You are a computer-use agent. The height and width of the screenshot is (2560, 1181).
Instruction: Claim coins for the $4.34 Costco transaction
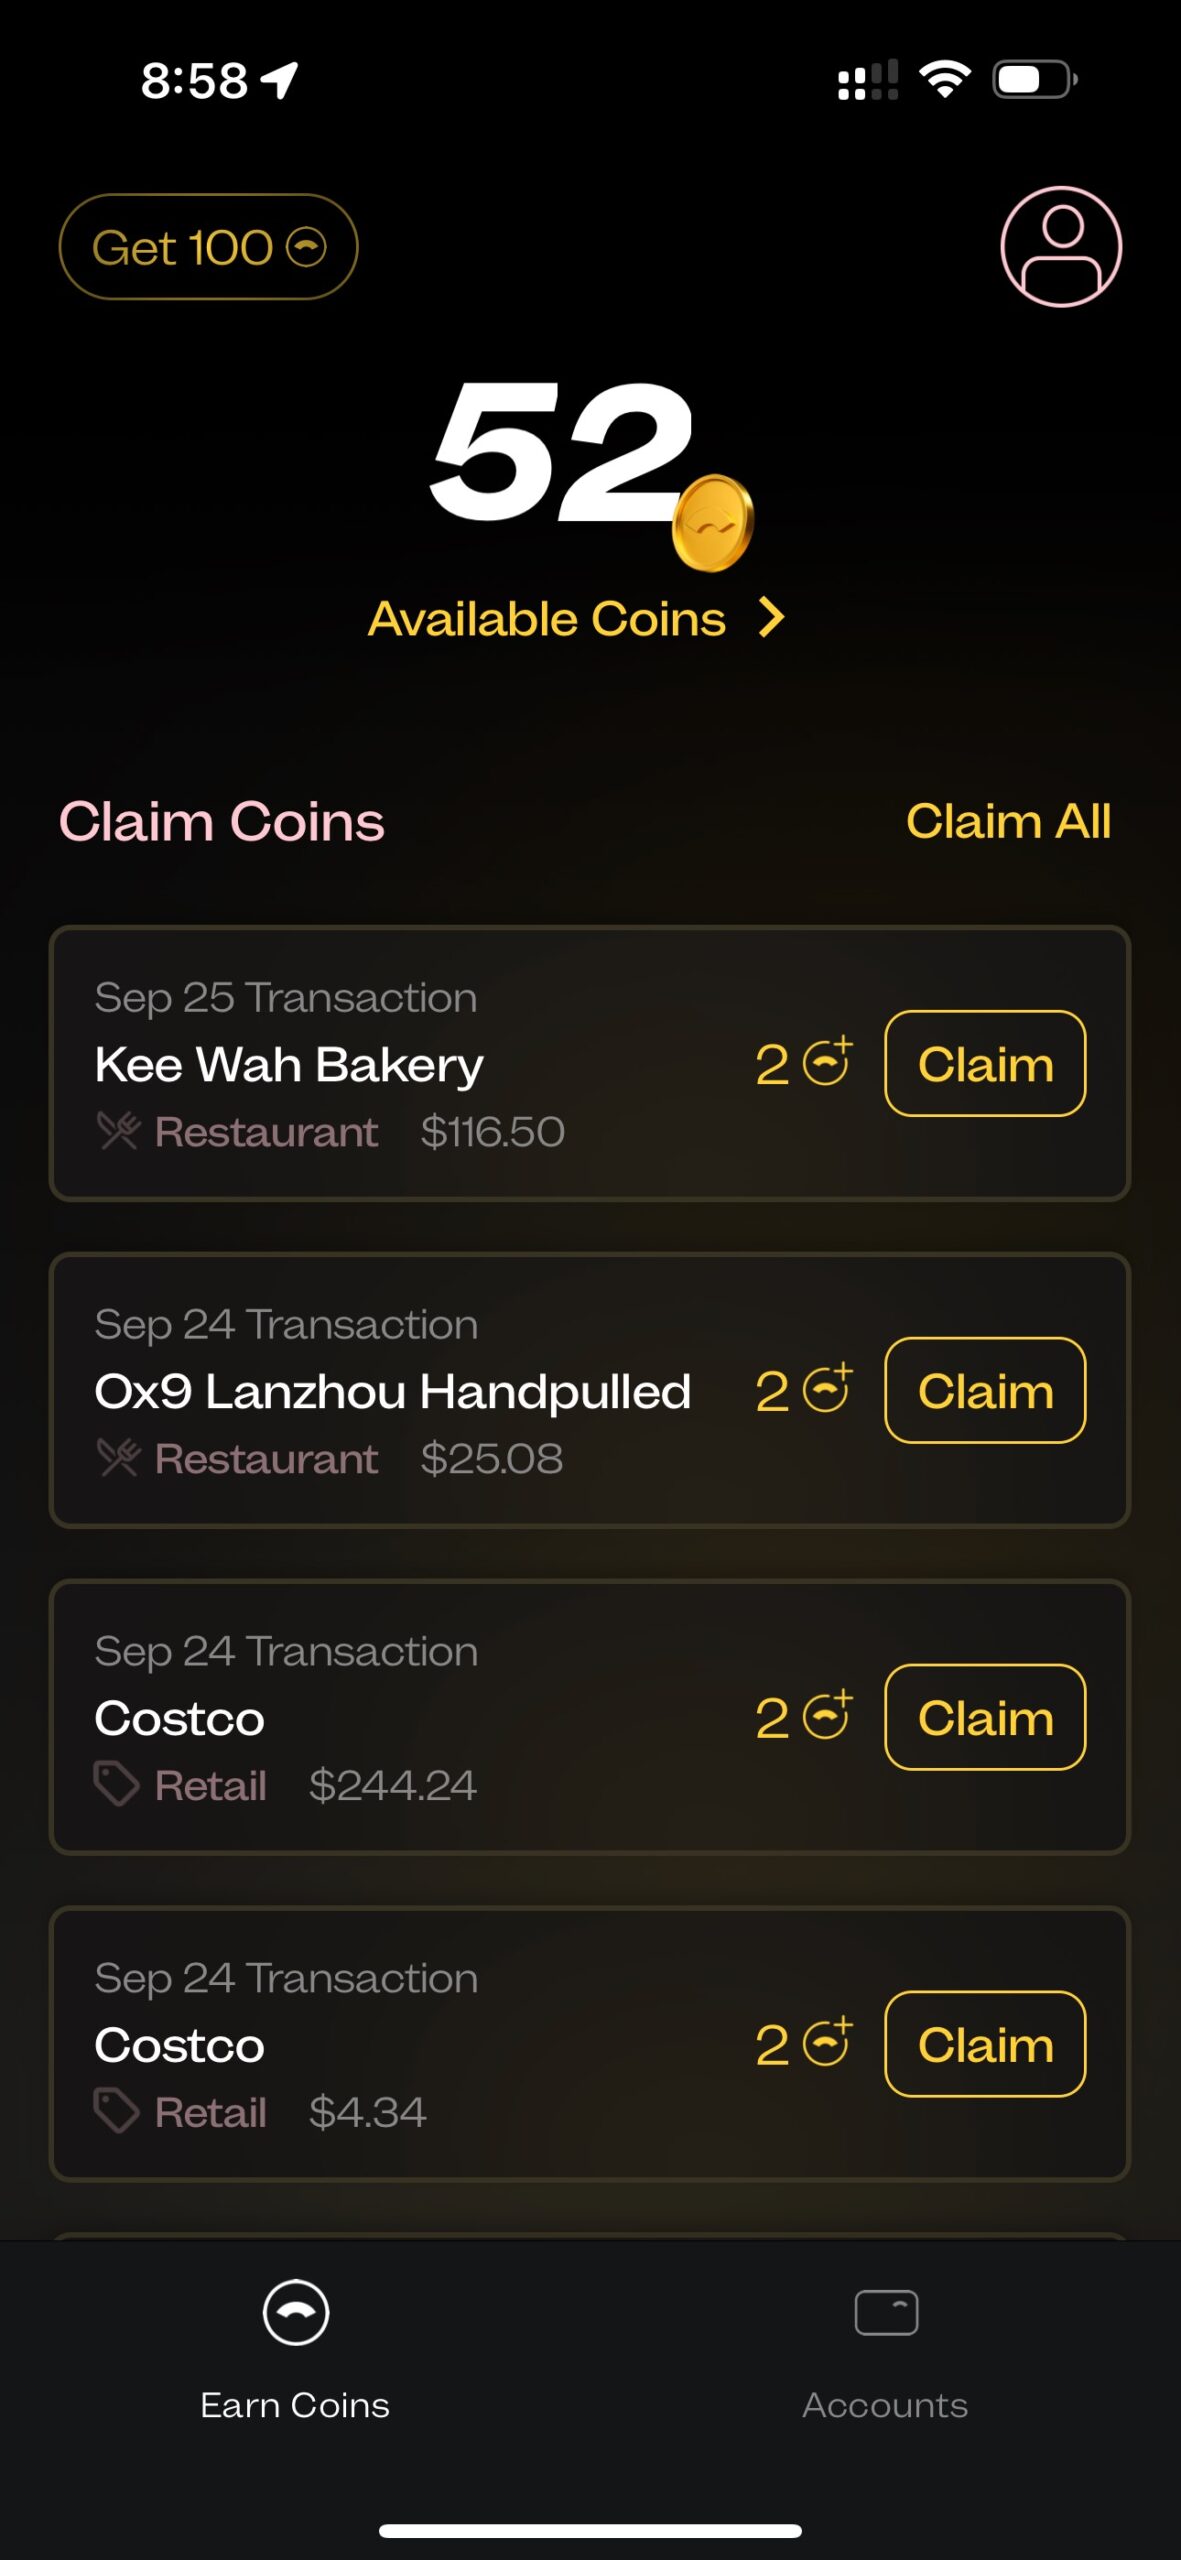point(985,2044)
